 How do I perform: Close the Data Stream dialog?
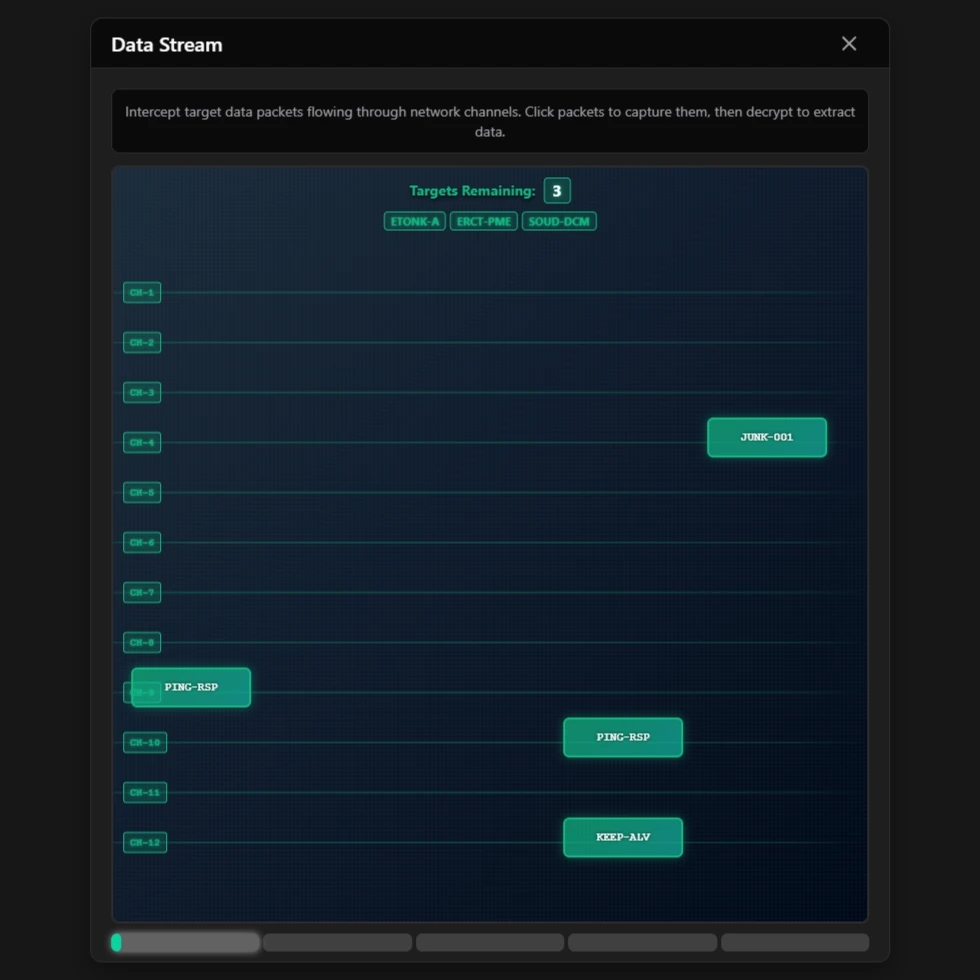coord(849,44)
